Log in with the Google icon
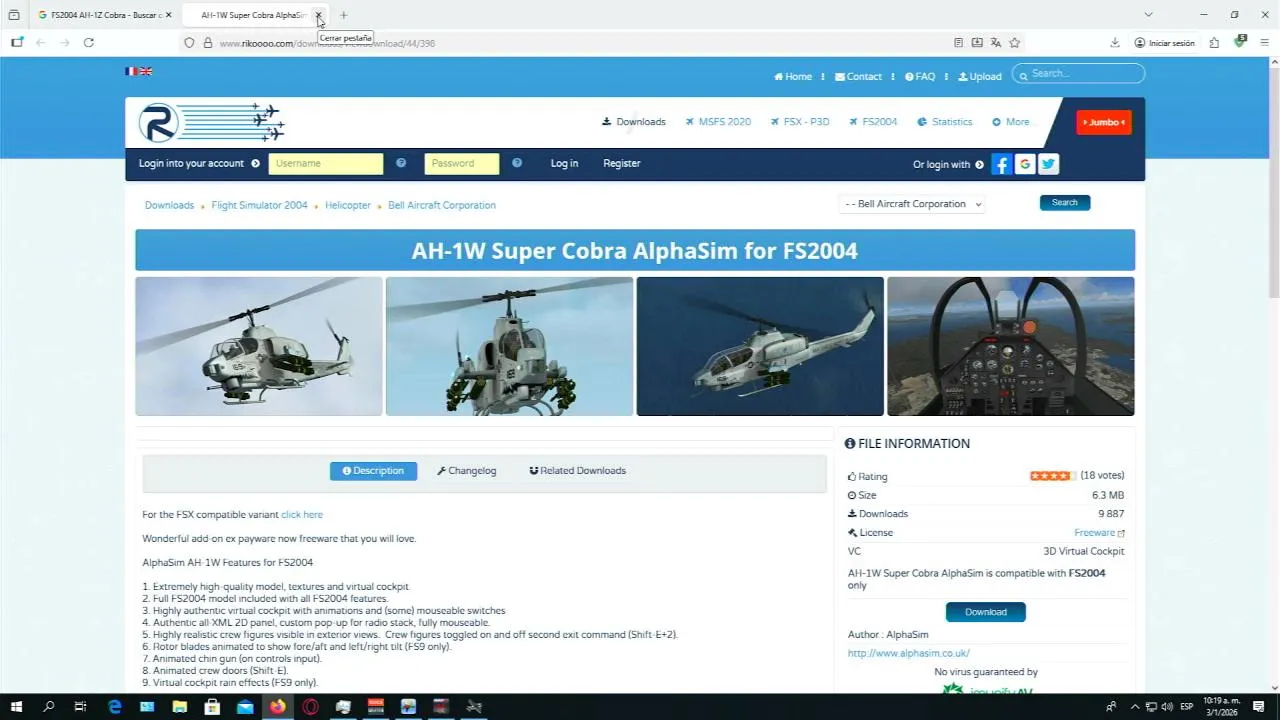The width and height of the screenshot is (1280, 720). (x=1025, y=165)
